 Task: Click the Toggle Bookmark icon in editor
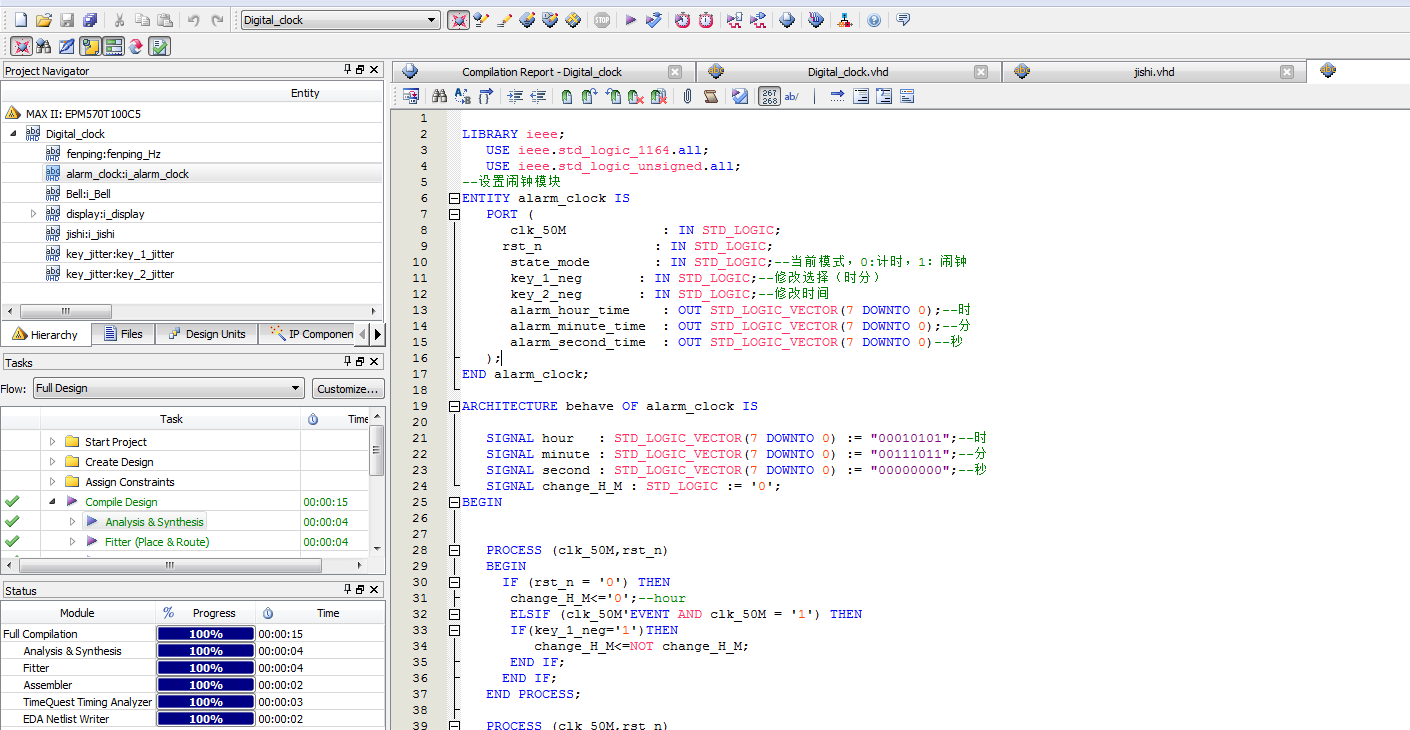[x=566, y=96]
